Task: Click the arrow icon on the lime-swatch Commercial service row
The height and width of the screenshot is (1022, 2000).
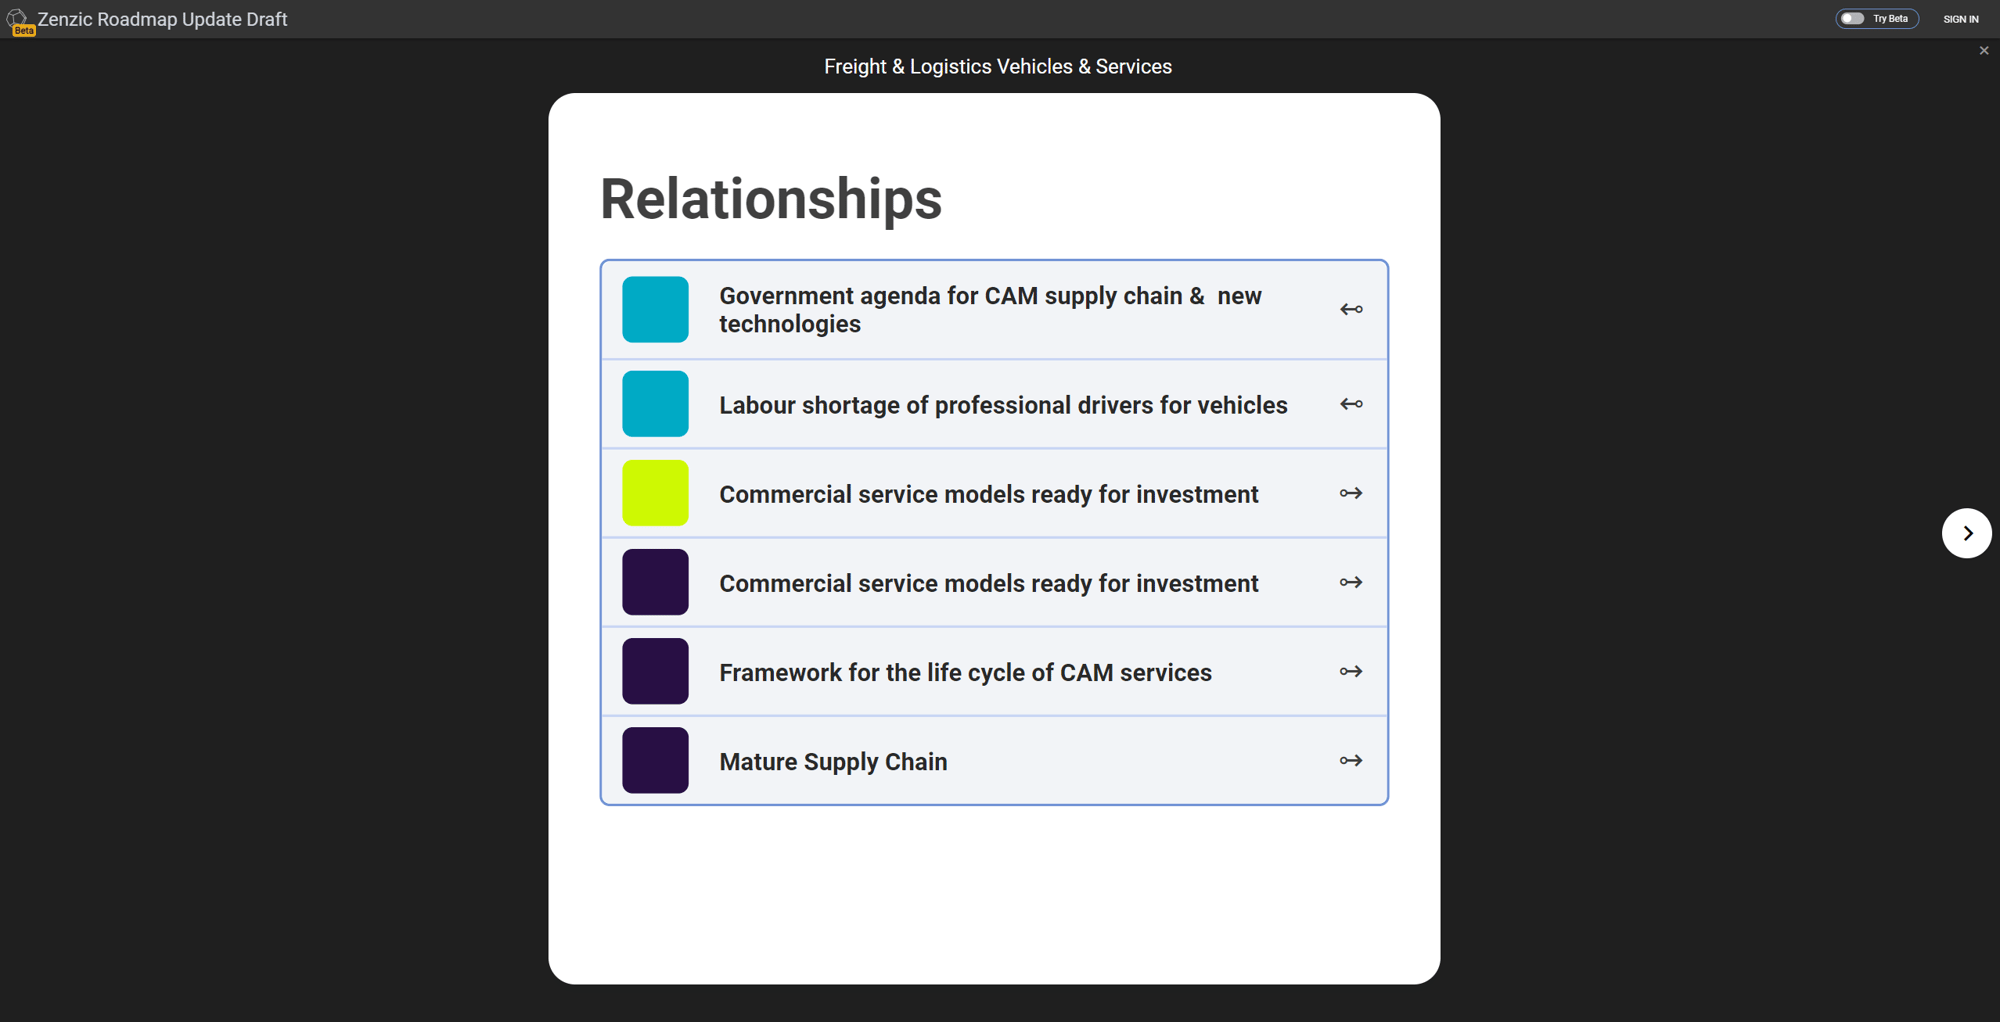Action: [1350, 493]
